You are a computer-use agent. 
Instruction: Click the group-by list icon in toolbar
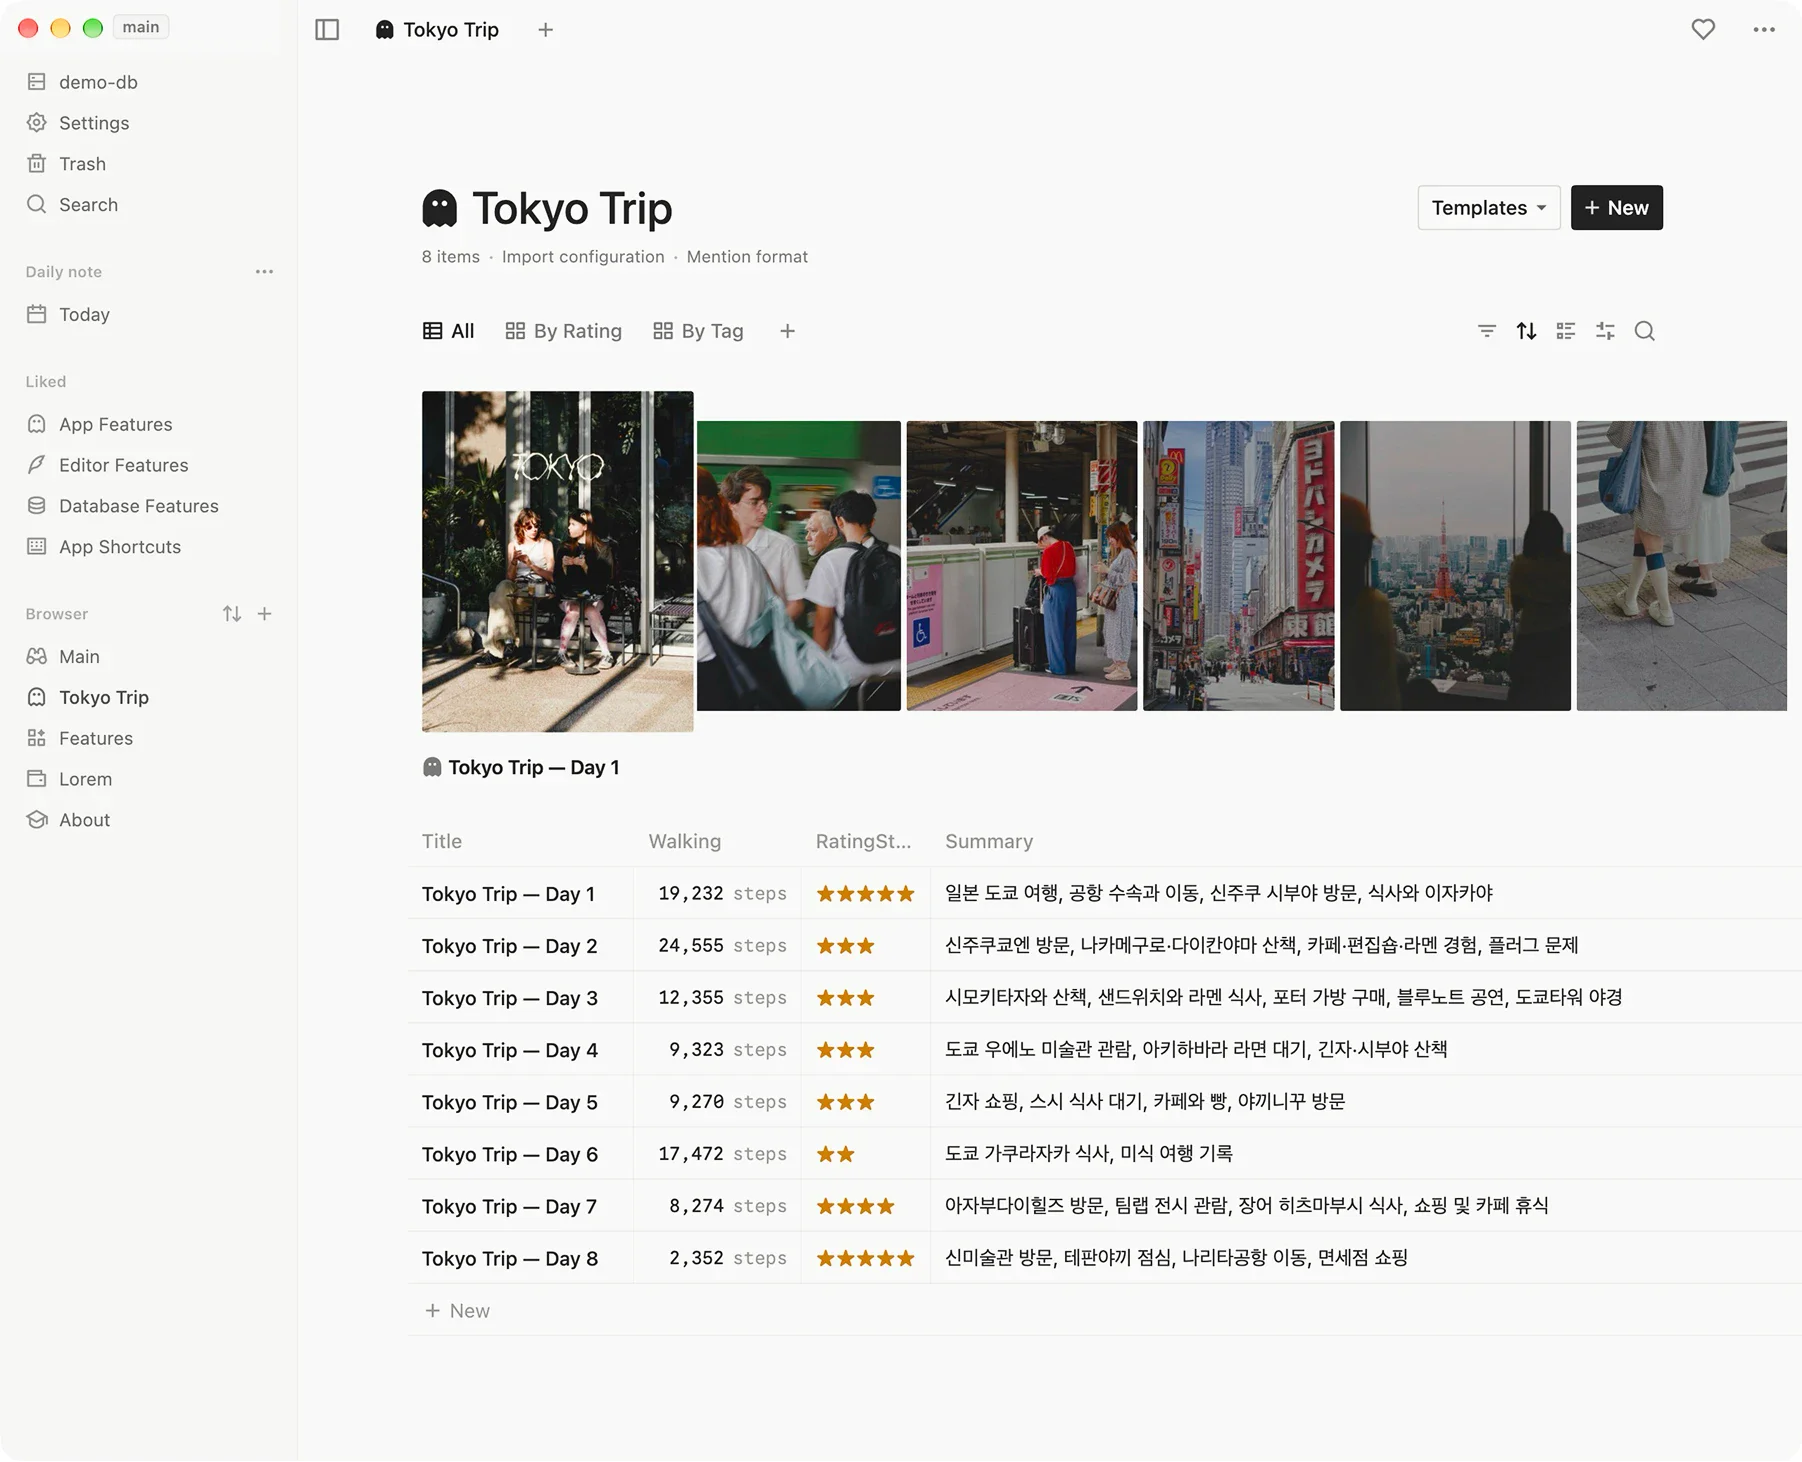[1566, 331]
